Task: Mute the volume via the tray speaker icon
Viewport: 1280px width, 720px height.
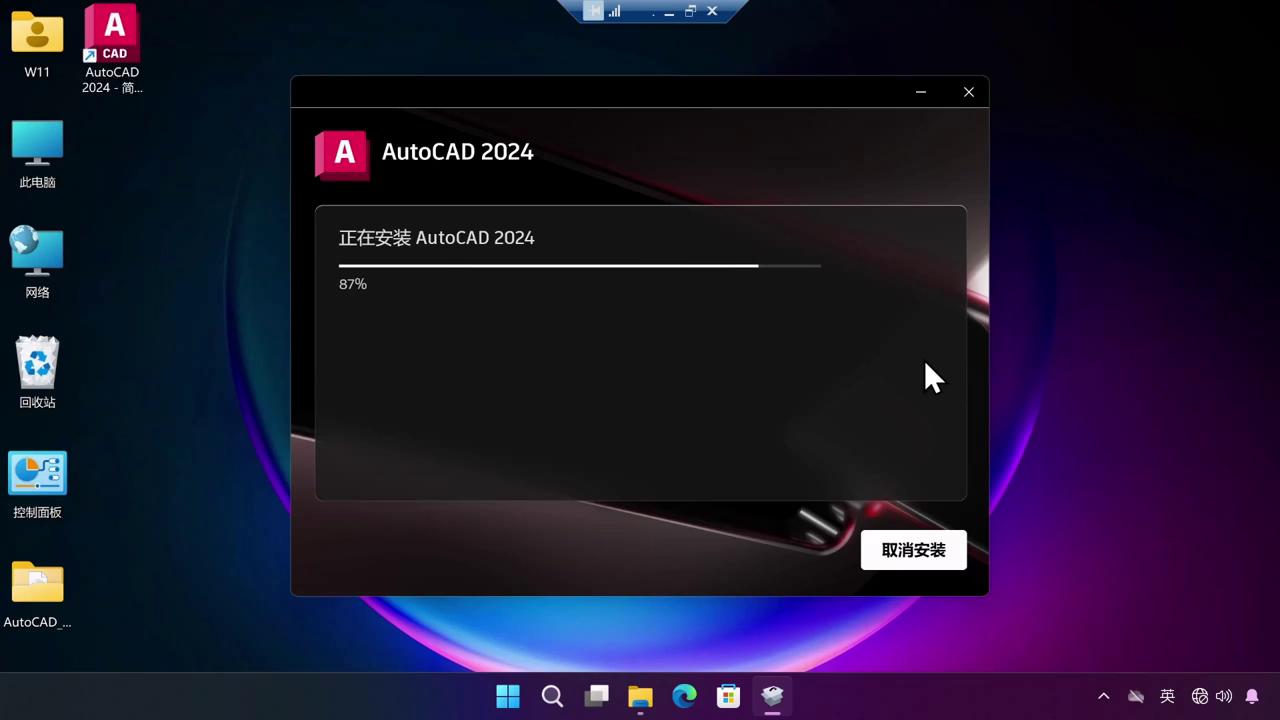Action: (x=1223, y=695)
